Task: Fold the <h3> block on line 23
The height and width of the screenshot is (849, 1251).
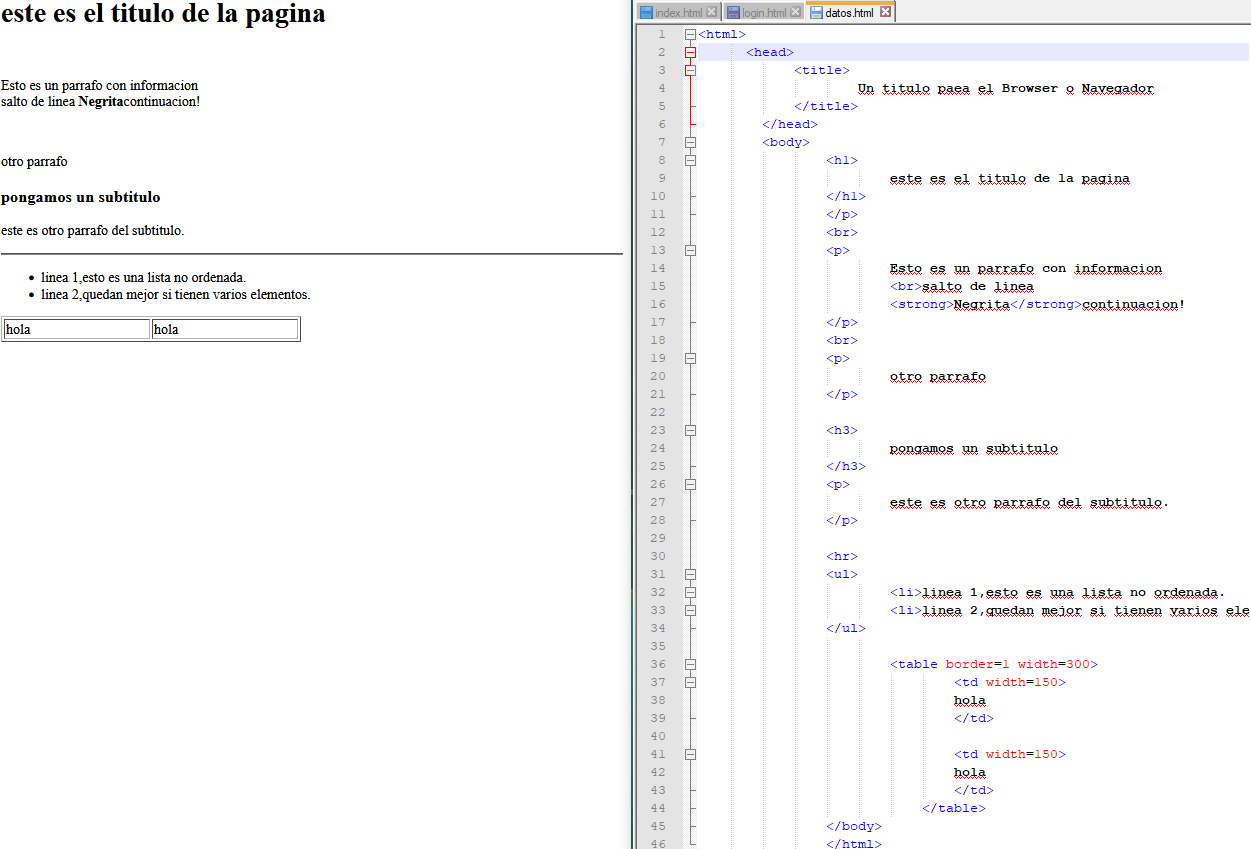Action: pos(690,430)
